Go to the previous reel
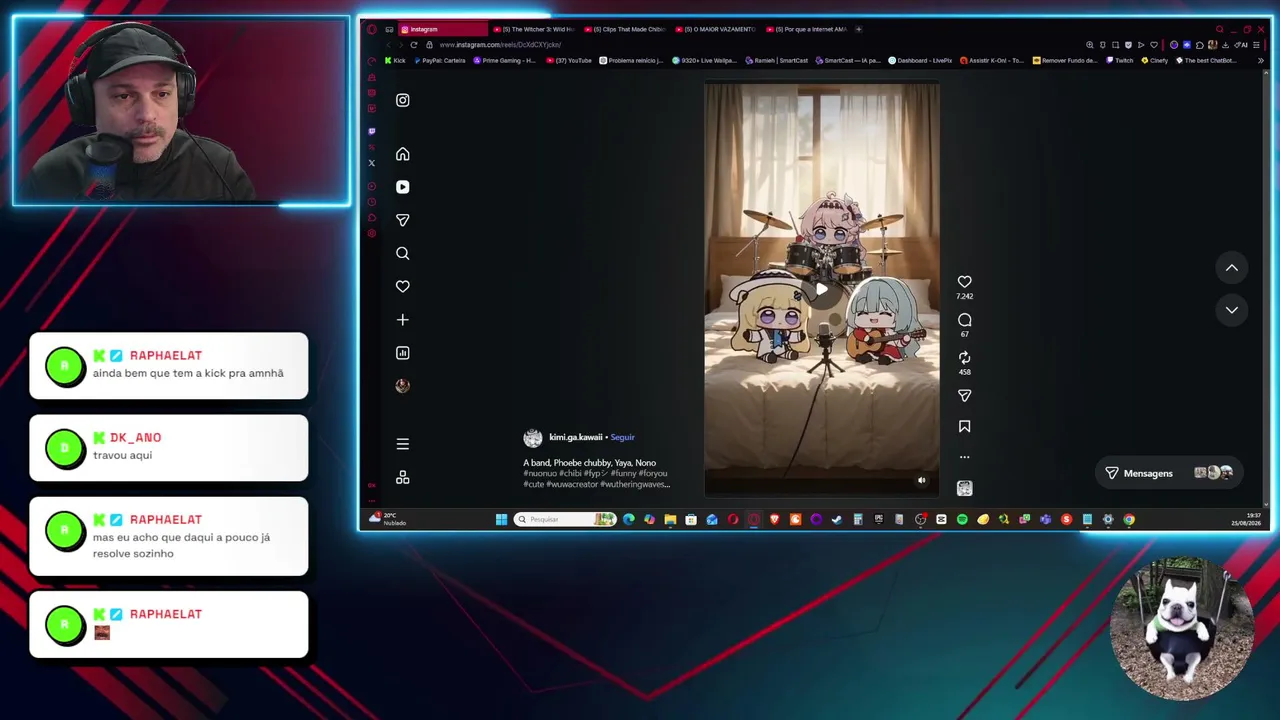Viewport: 1280px width, 720px height. tap(1231, 268)
